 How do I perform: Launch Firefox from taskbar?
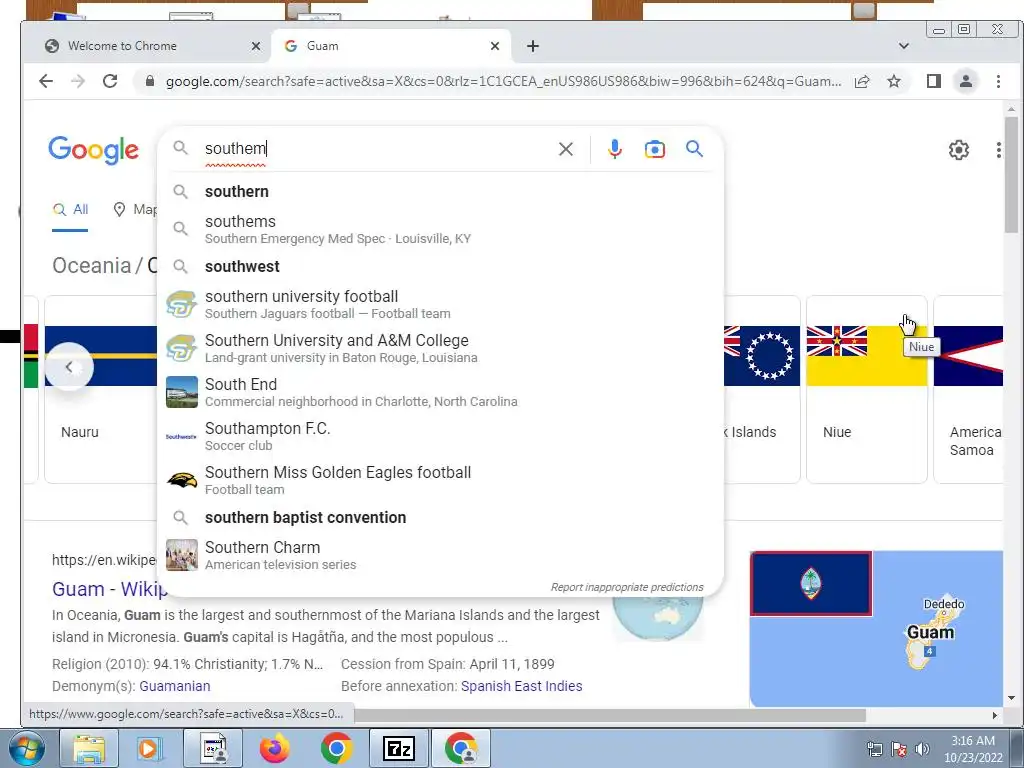274,748
